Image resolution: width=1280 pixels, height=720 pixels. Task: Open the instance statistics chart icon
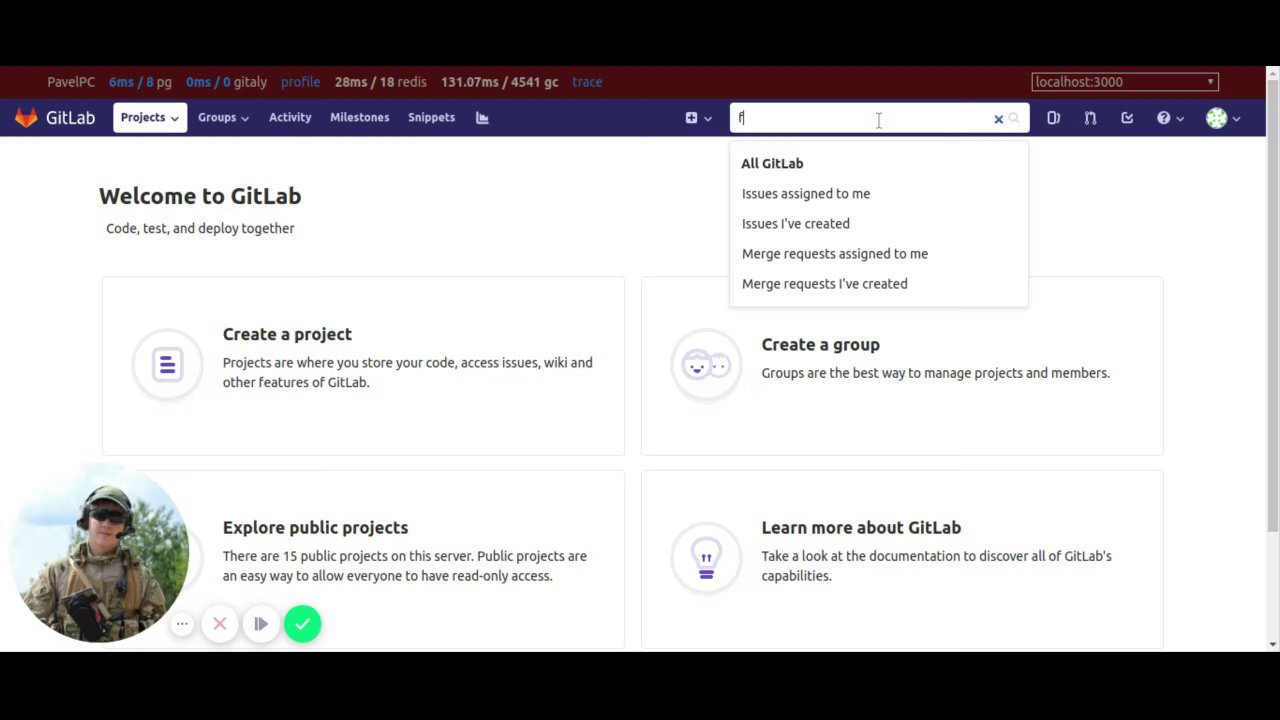point(482,118)
